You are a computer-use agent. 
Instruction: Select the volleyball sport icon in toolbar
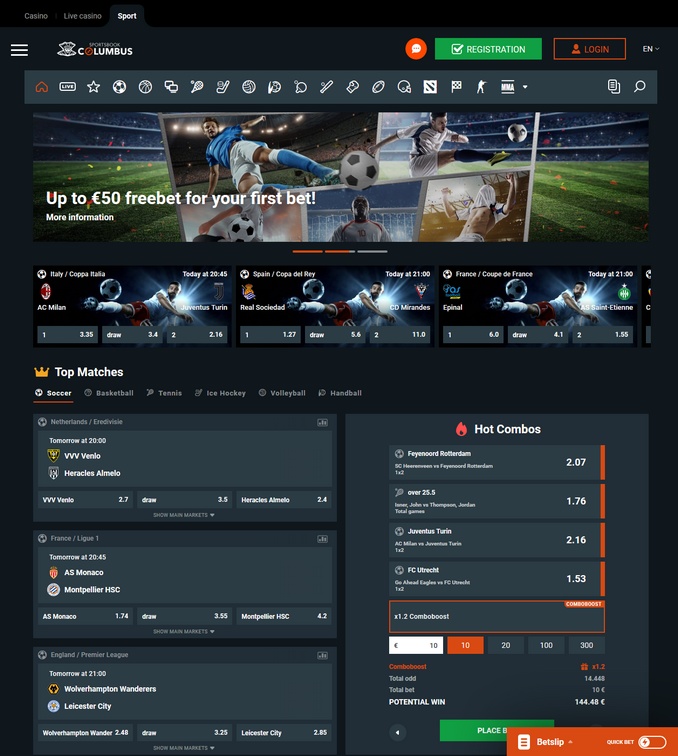pos(249,87)
